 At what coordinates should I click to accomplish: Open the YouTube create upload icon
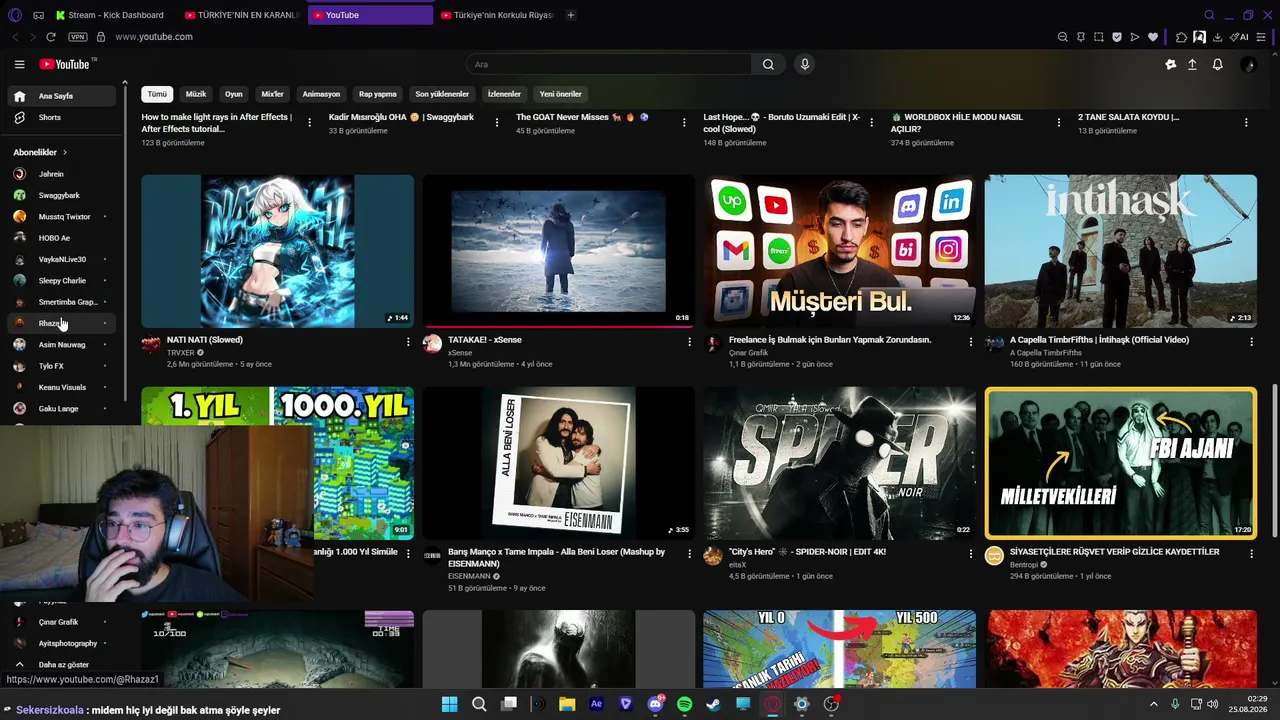[1192, 64]
